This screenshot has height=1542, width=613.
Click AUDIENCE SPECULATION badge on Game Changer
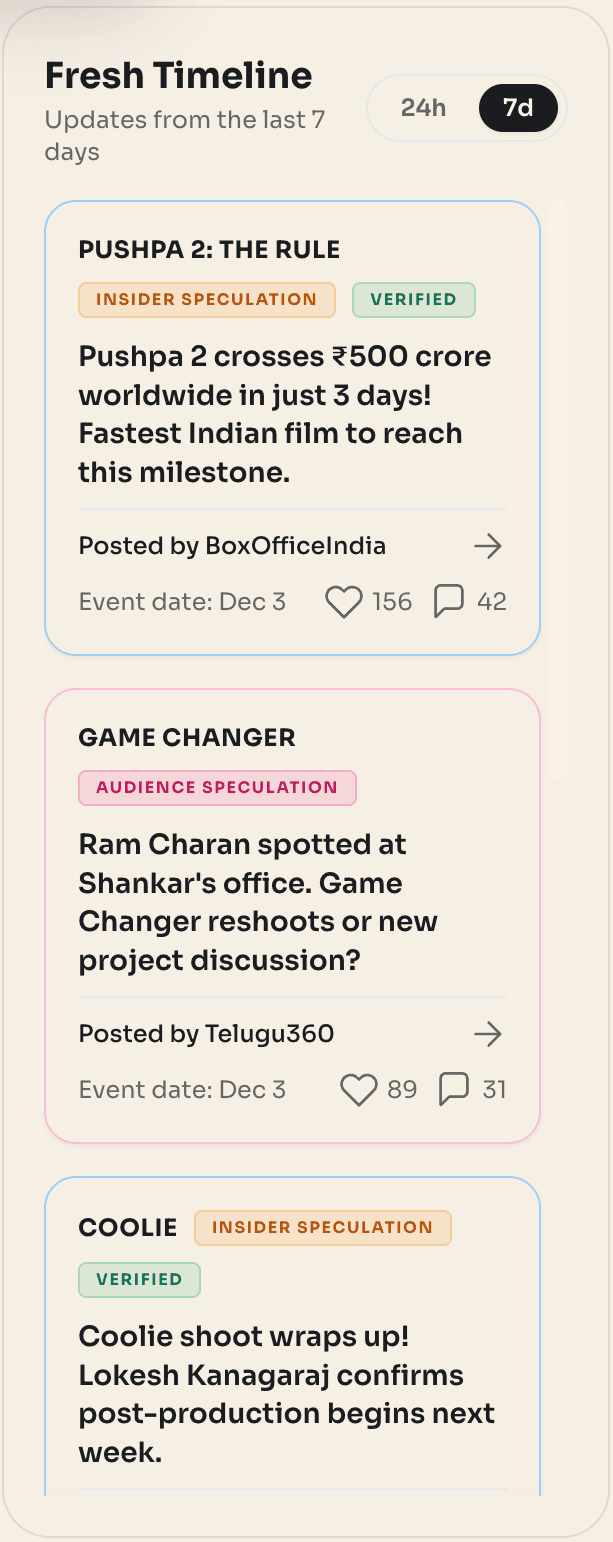[218, 787]
